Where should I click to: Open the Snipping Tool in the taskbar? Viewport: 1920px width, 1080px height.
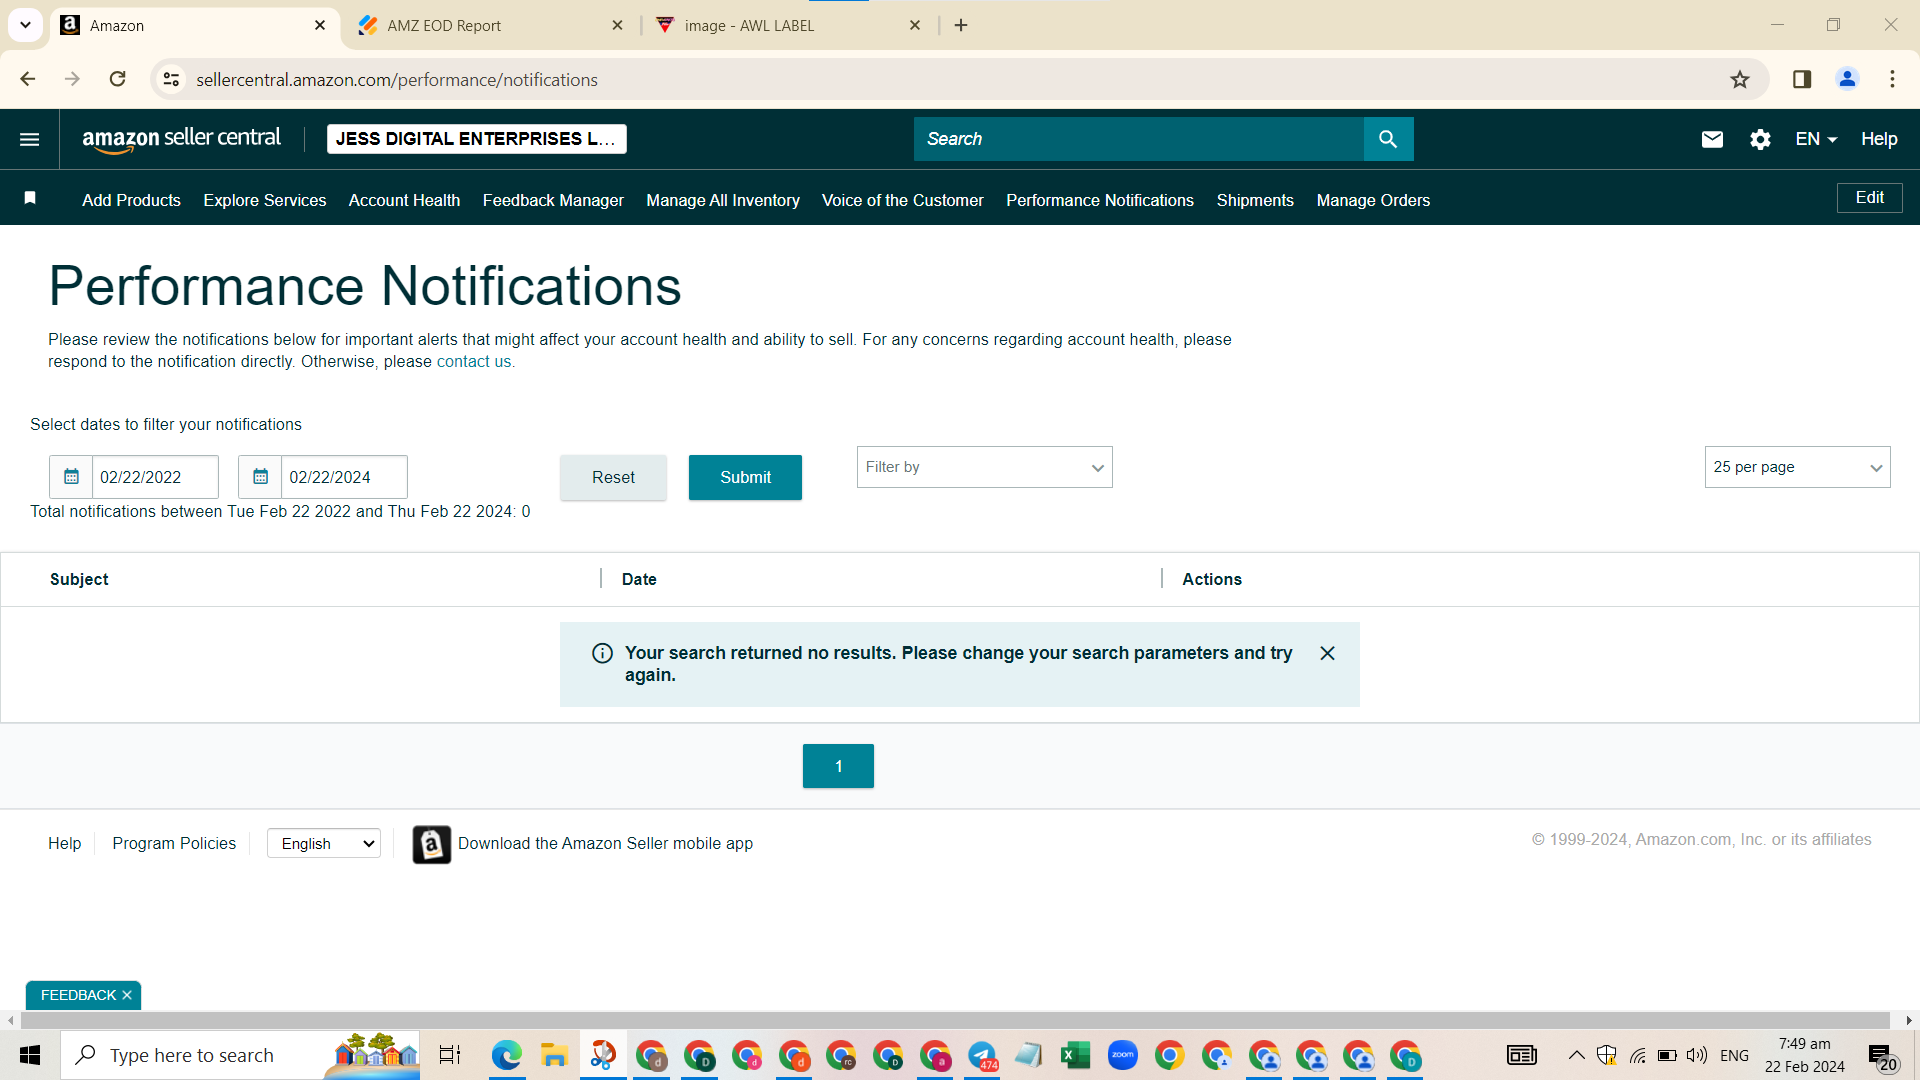tap(603, 1055)
